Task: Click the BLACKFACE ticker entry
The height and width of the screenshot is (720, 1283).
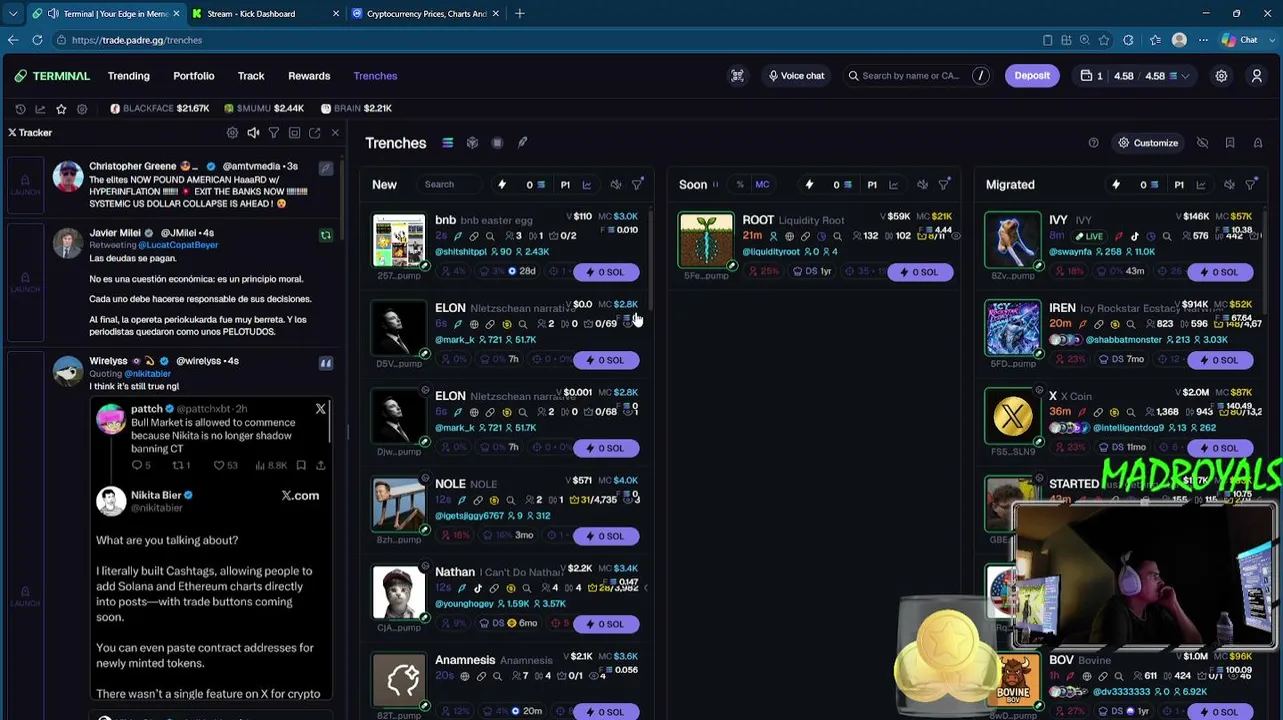Action: pyautogui.click(x=160, y=108)
